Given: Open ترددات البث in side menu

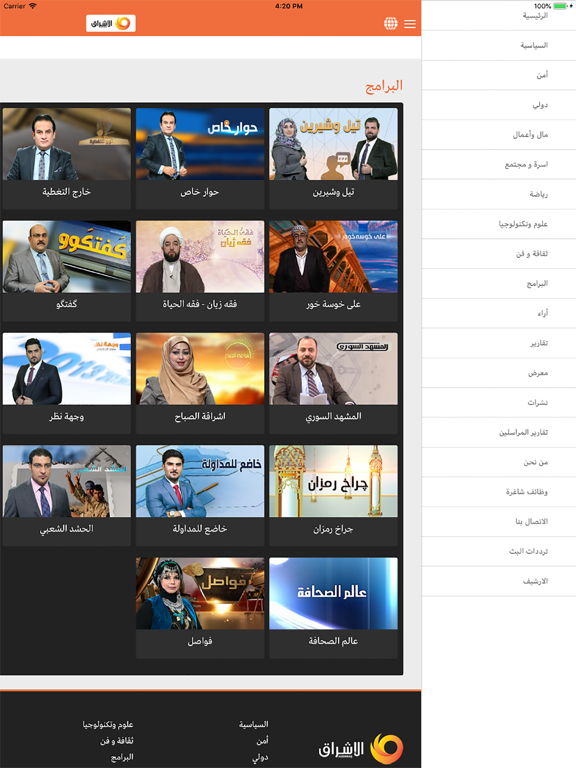Looking at the screenshot, I should [x=499, y=552].
